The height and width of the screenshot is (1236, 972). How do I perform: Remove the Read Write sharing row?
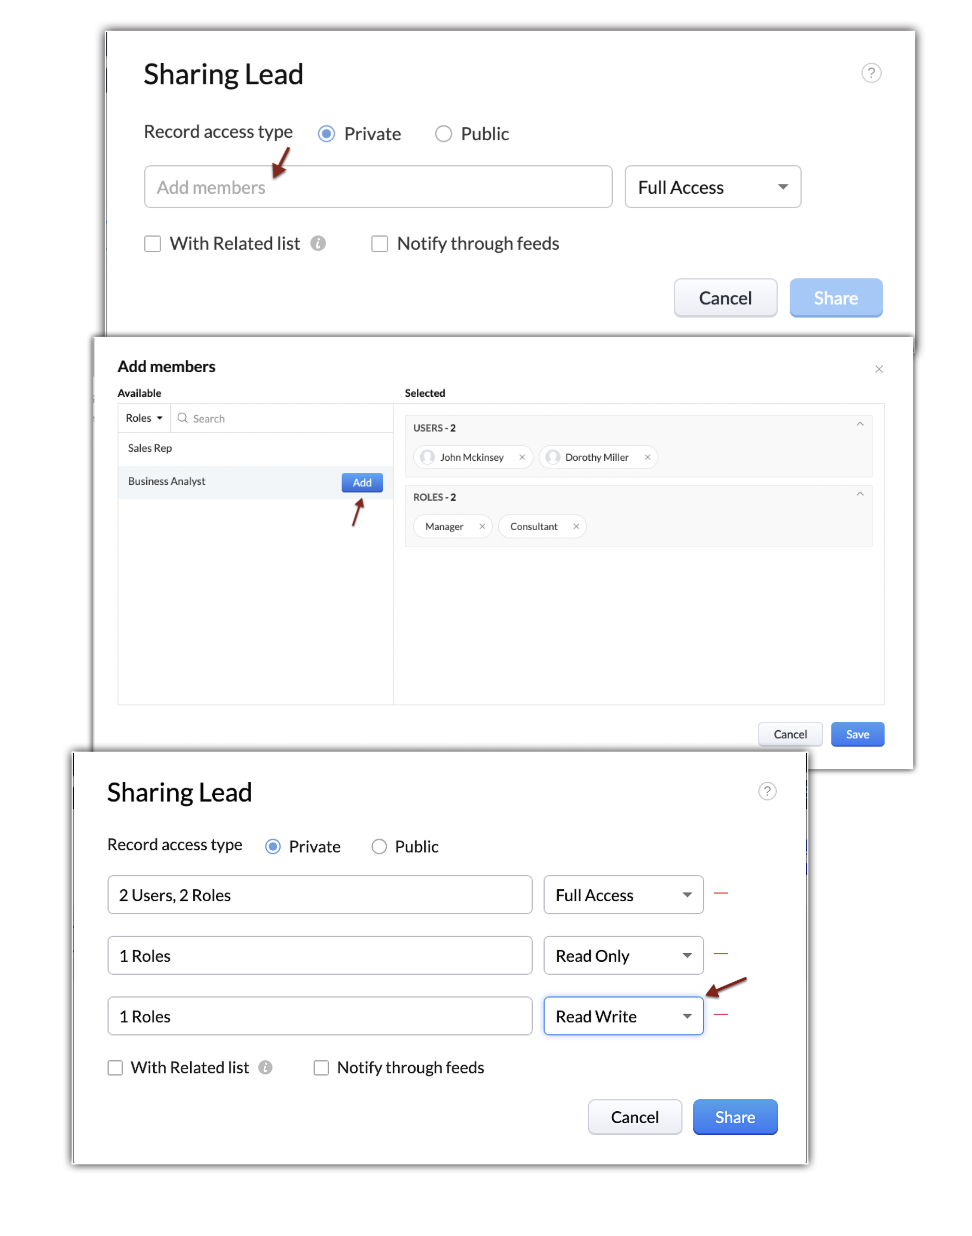point(721,1014)
